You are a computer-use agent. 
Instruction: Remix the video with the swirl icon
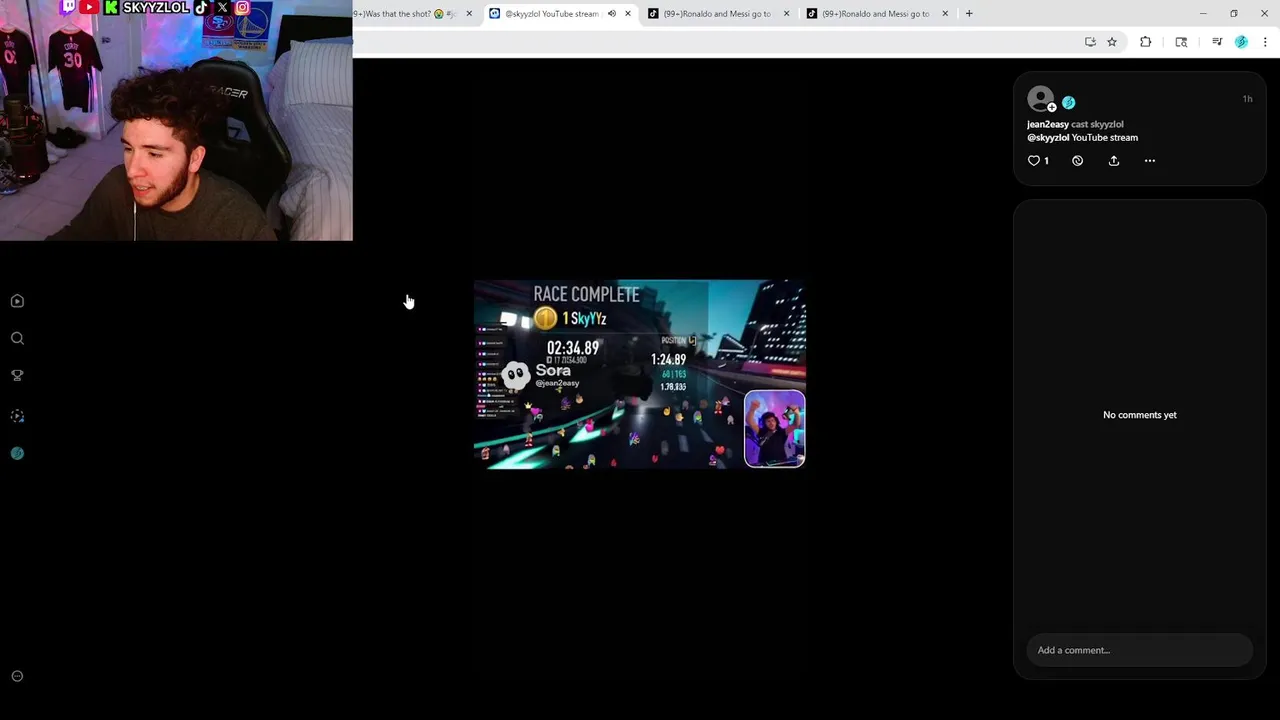tap(1077, 160)
